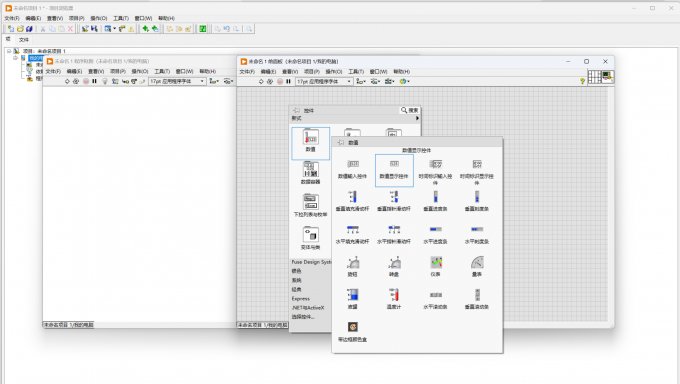Click the connector pane grid icon

(594, 77)
